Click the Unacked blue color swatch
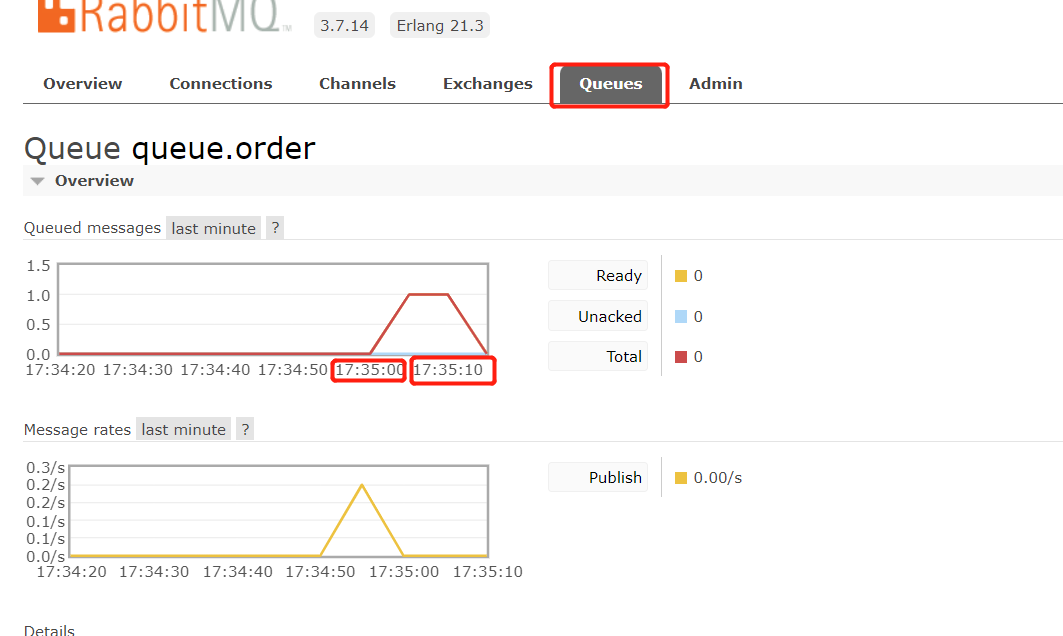This screenshot has width=1063, height=636. coord(681,317)
